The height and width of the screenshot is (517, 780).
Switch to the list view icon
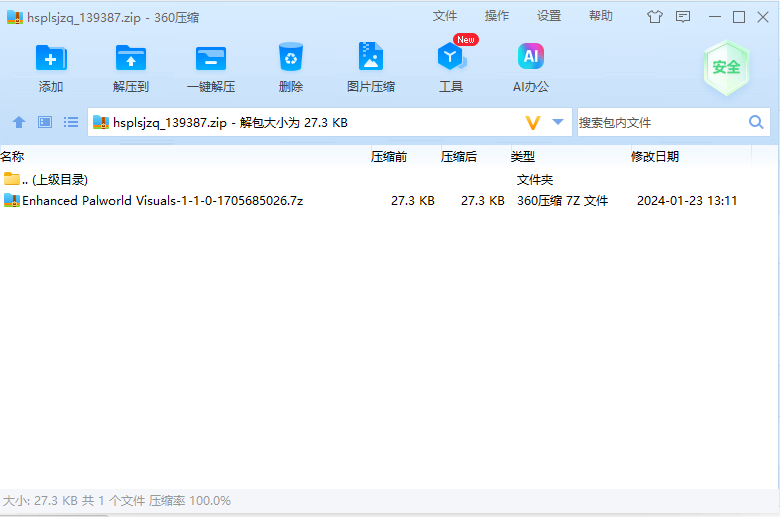point(71,122)
